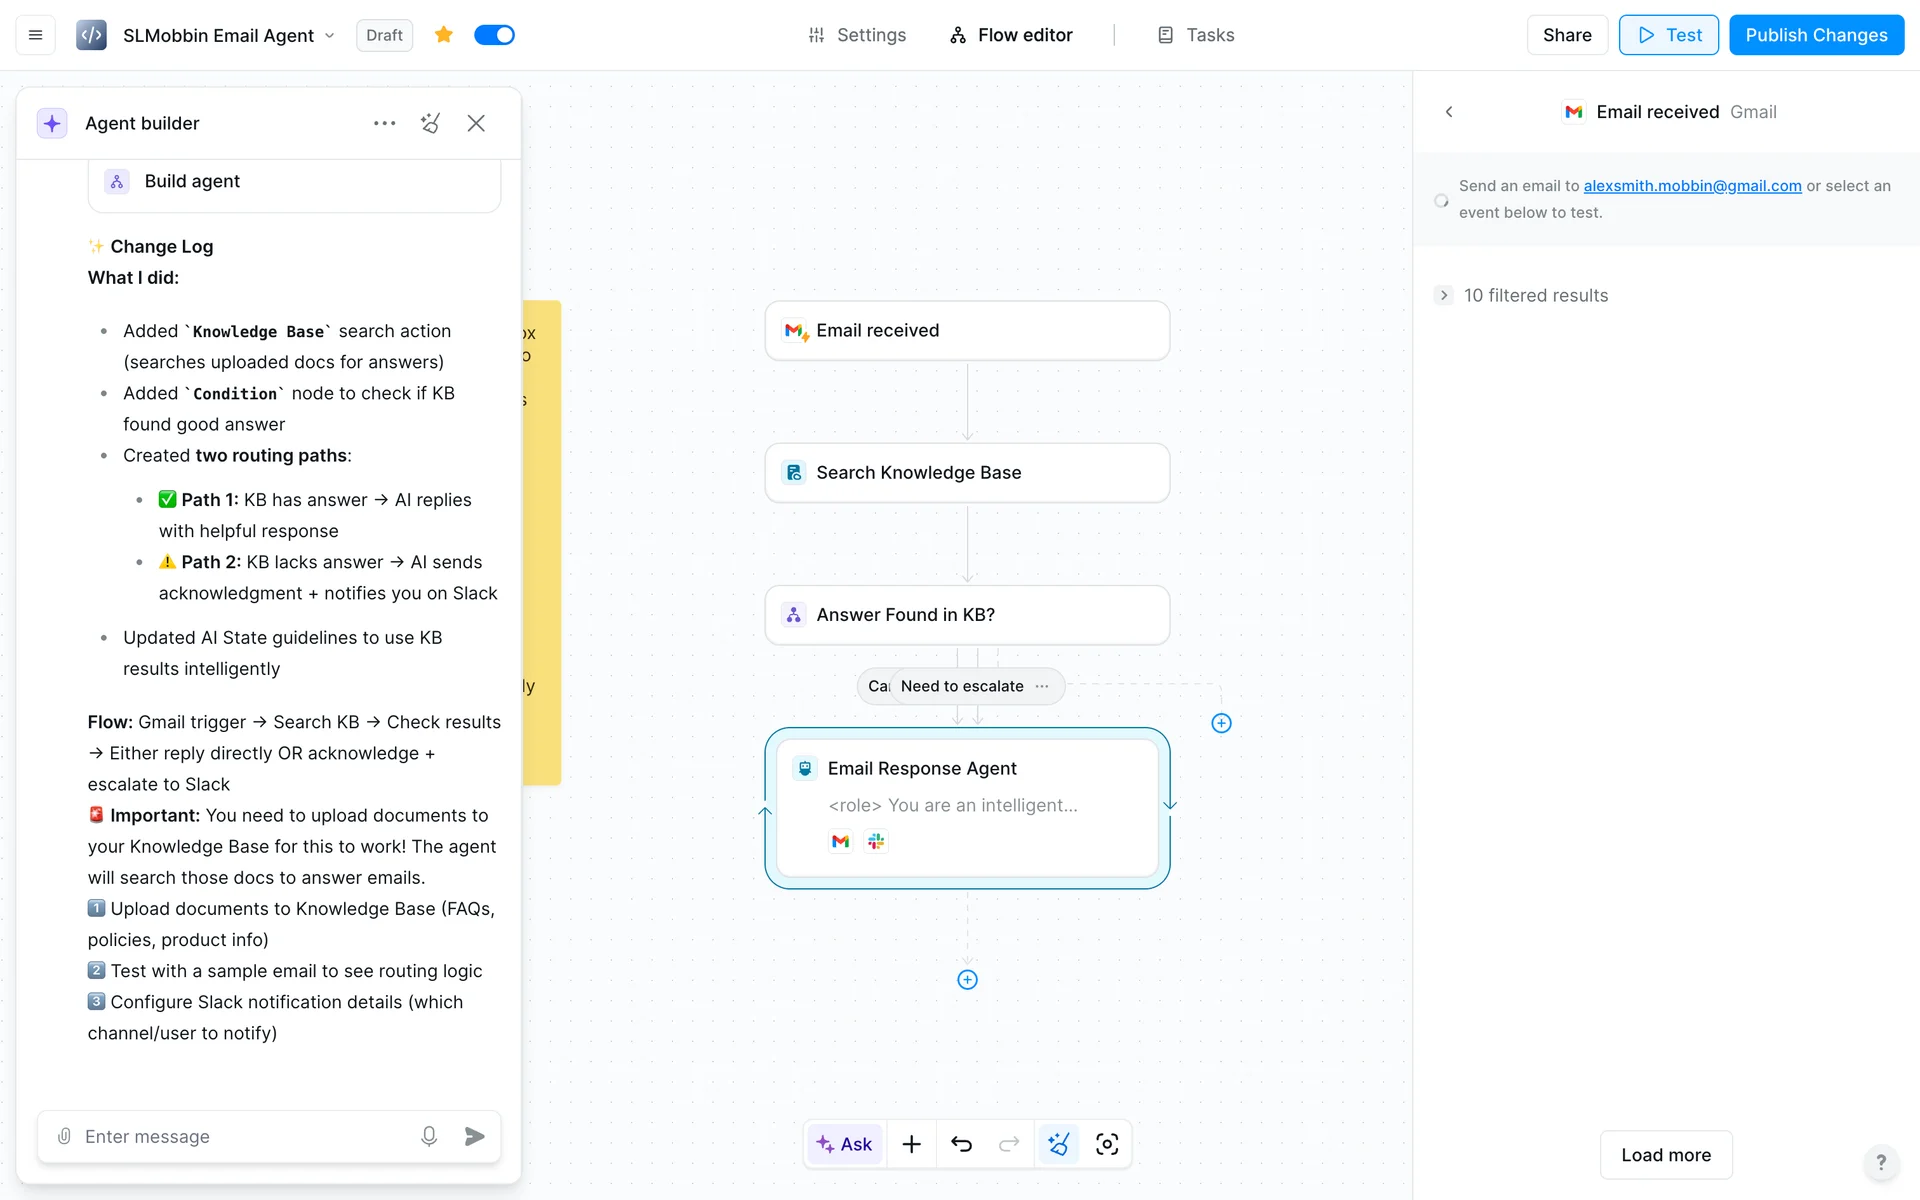
Task: Click the plus icon in bottom toolbar
Action: pos(911,1144)
